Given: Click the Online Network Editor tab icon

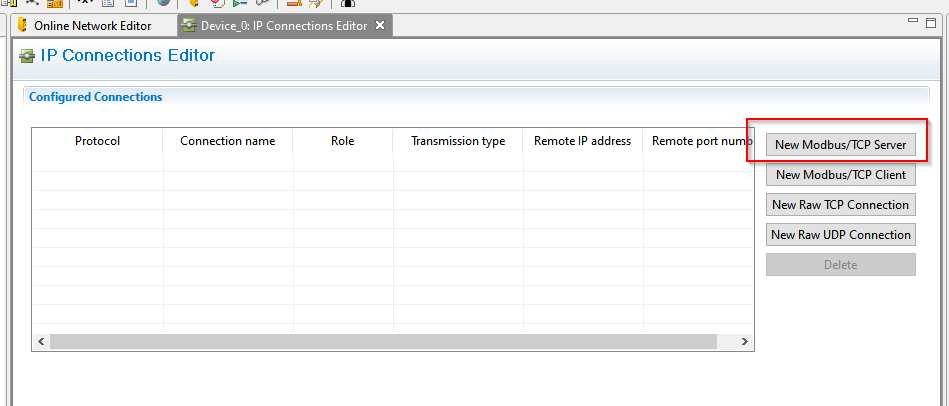Looking at the screenshot, I should (23, 25).
